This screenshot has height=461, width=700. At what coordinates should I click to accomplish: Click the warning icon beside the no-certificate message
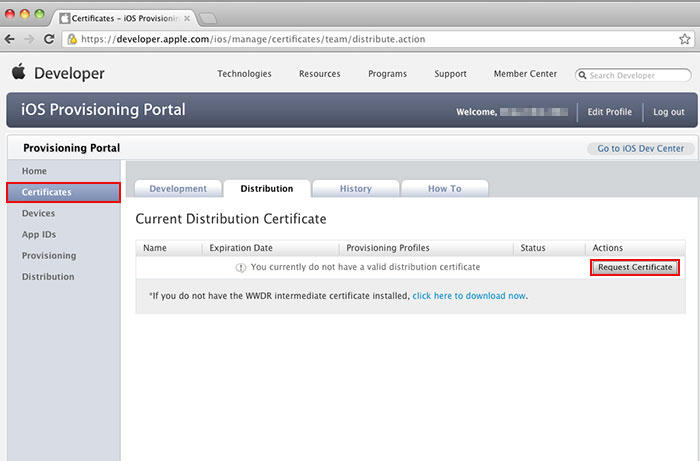tap(241, 267)
